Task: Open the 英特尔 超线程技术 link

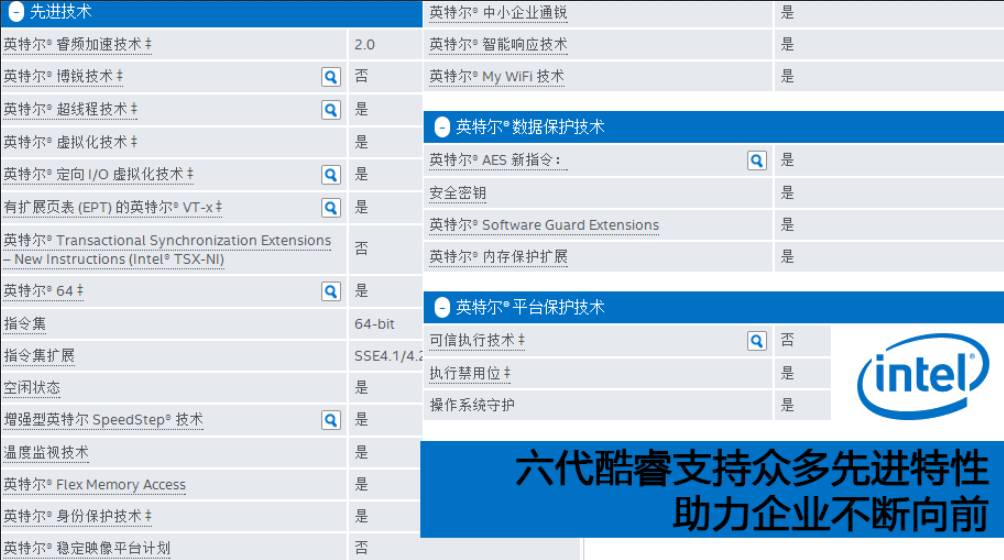Action: click(70, 109)
